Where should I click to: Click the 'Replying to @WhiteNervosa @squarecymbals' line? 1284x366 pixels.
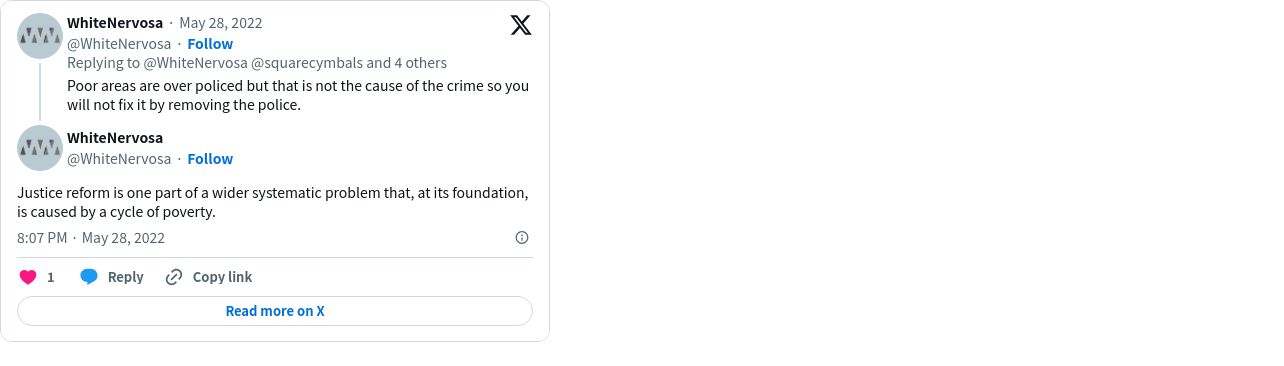point(257,63)
